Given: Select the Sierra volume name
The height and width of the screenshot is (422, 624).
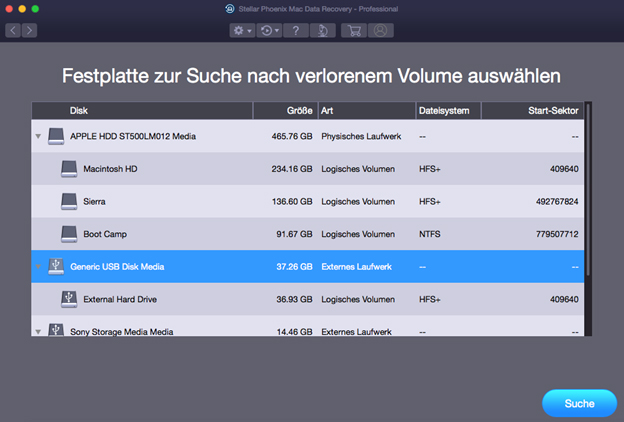Looking at the screenshot, I should coord(94,201).
